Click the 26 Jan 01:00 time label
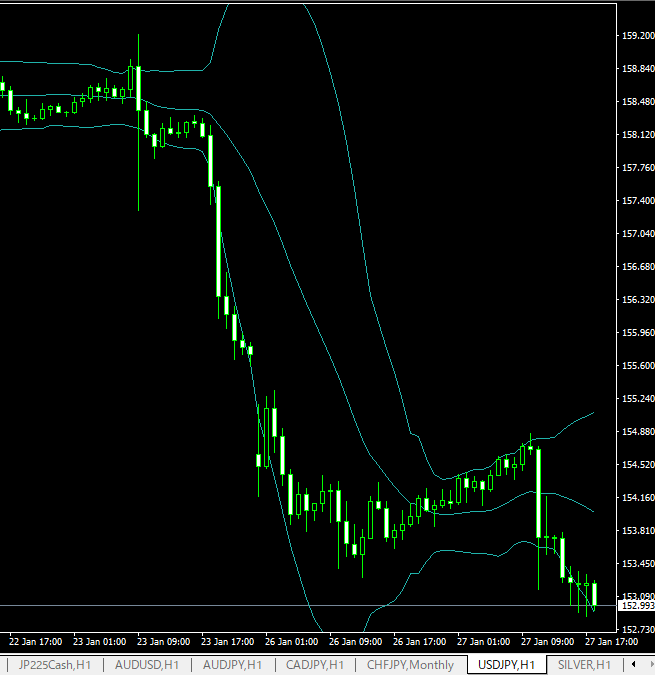The height and width of the screenshot is (675, 655). pyautogui.click(x=293, y=641)
